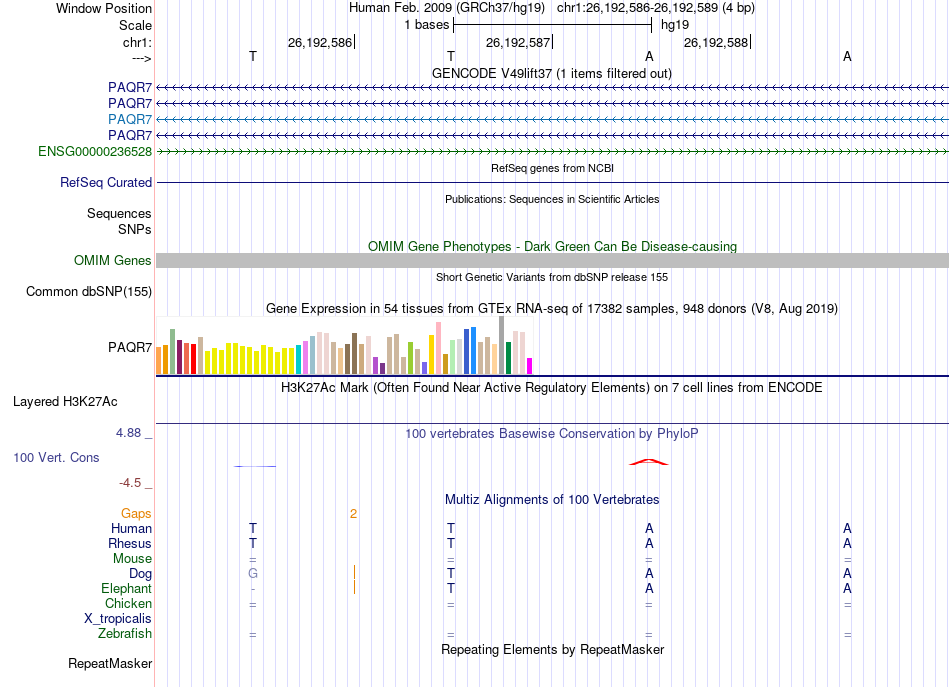
Task: Open the RepeatMasker track label
Action: click(x=110, y=664)
